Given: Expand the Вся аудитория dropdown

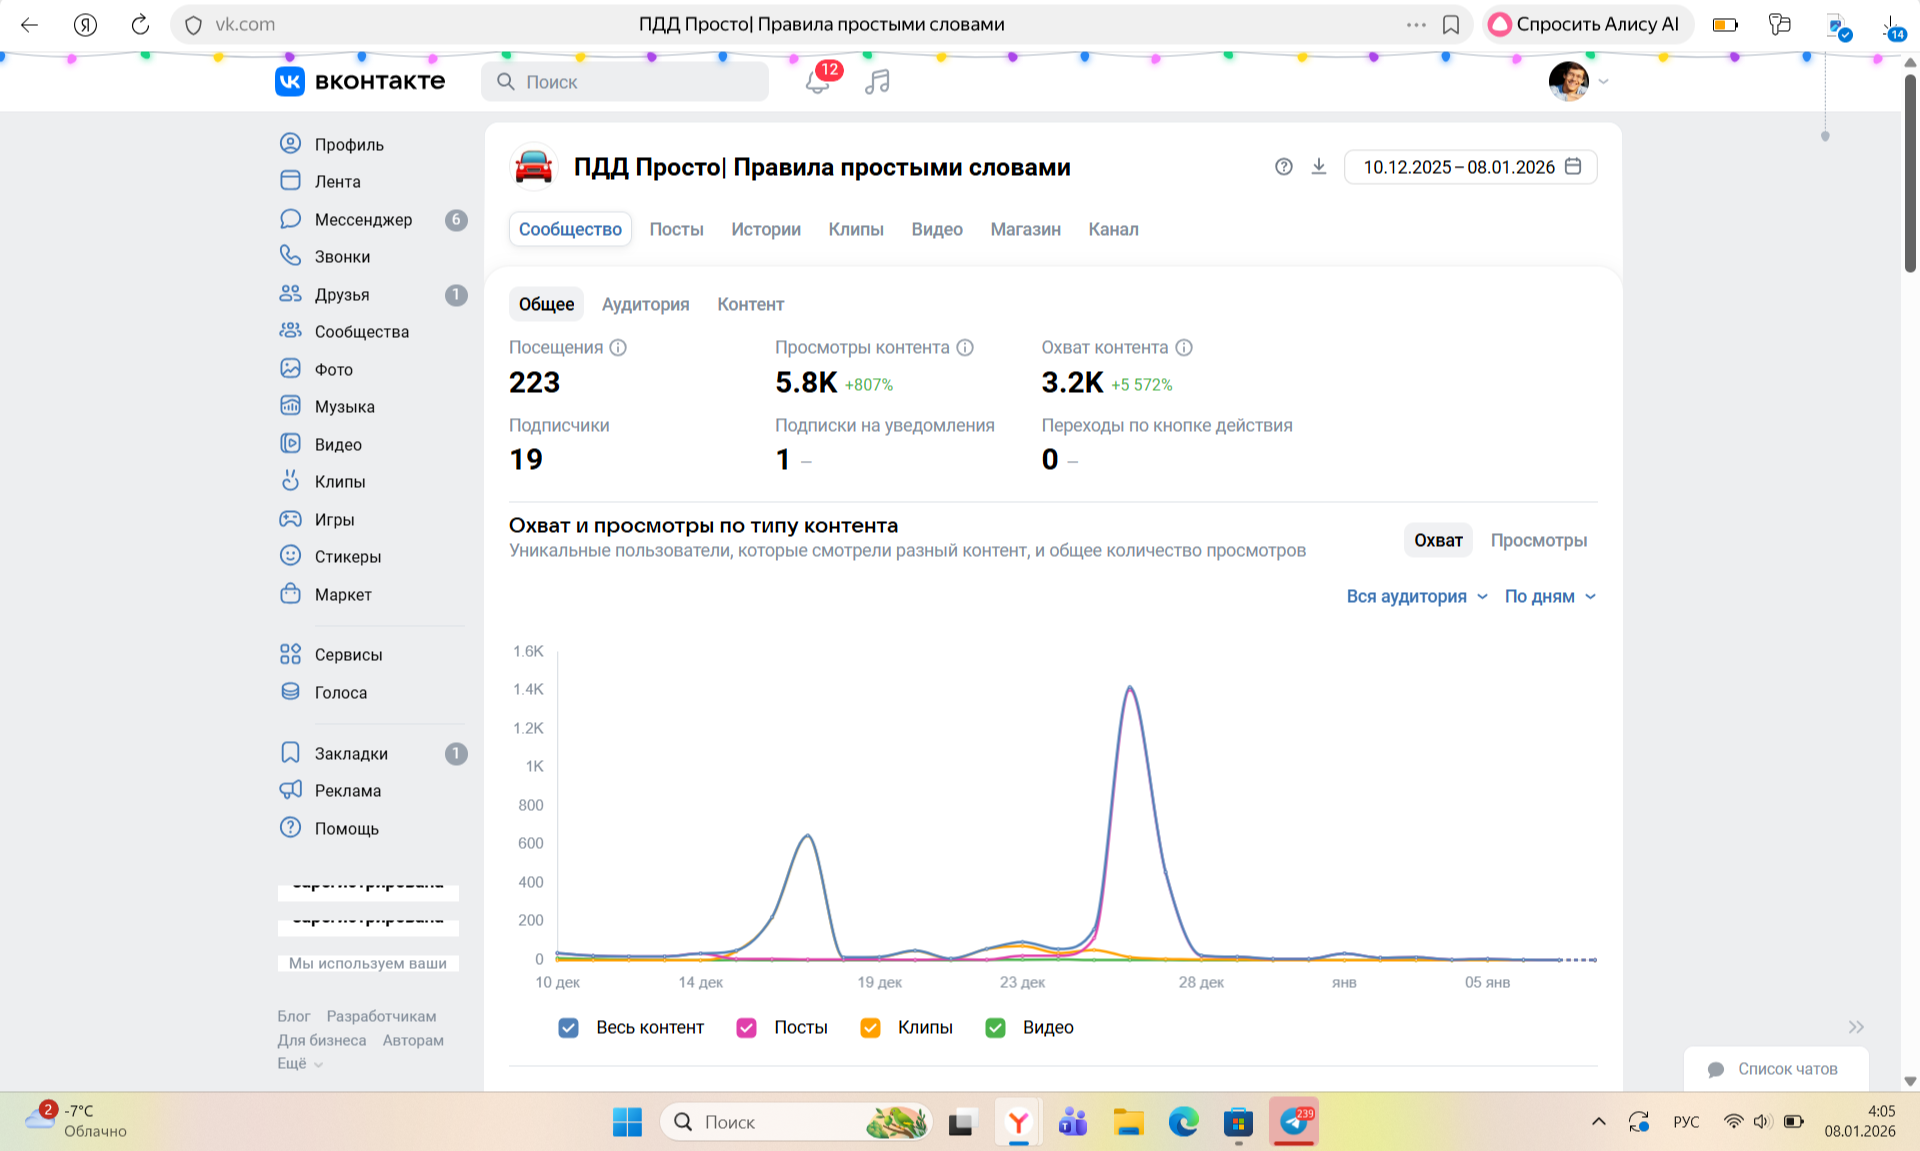Looking at the screenshot, I should coord(1416,597).
